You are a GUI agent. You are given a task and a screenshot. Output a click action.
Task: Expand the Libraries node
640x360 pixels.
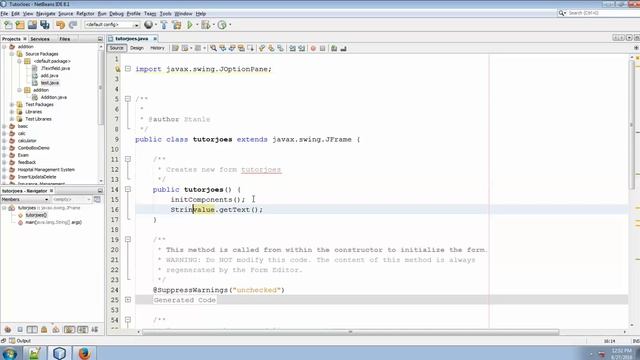[12, 112]
